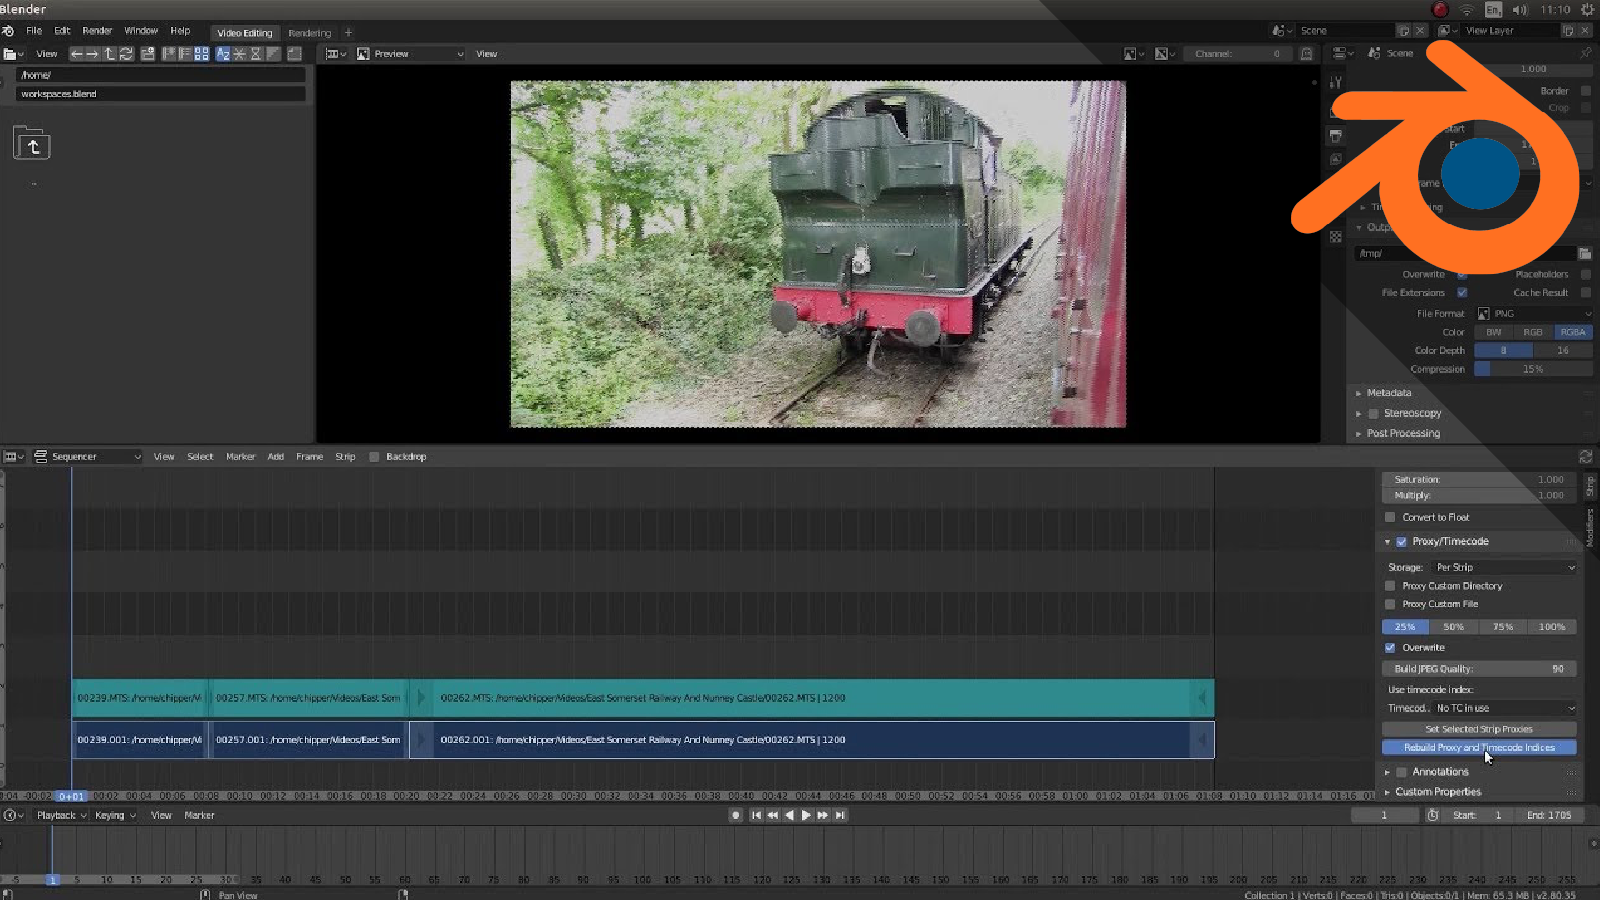1600x900 pixels.
Task: Select BW color mode
Action: click(1494, 333)
